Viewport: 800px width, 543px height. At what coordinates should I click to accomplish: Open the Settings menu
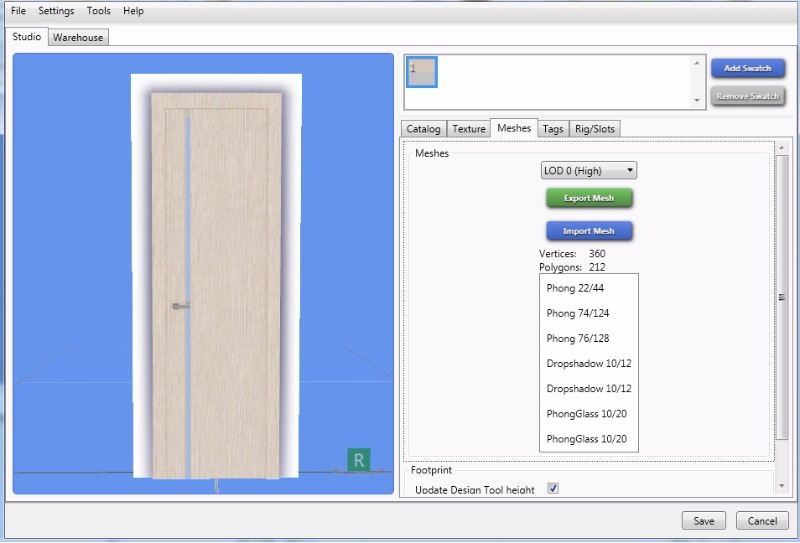point(56,11)
